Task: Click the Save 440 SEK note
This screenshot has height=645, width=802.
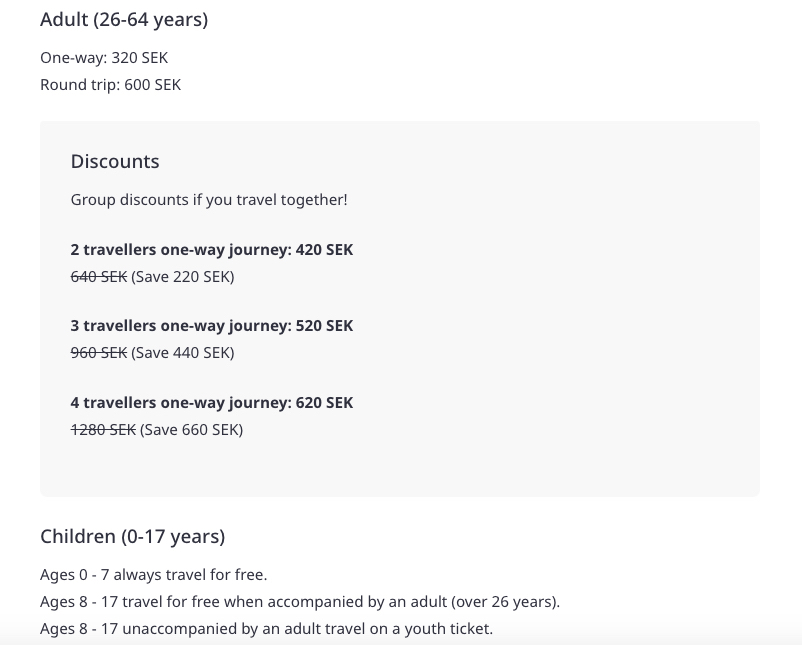Action: pyautogui.click(x=183, y=353)
